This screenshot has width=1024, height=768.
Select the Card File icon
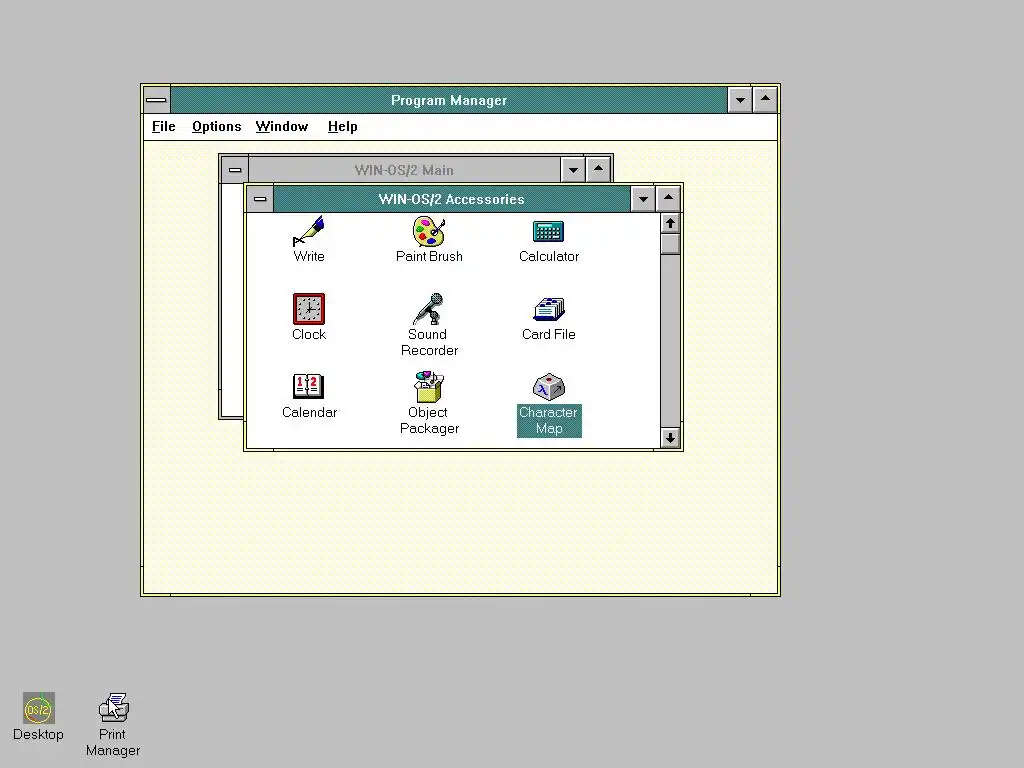pyautogui.click(x=549, y=309)
